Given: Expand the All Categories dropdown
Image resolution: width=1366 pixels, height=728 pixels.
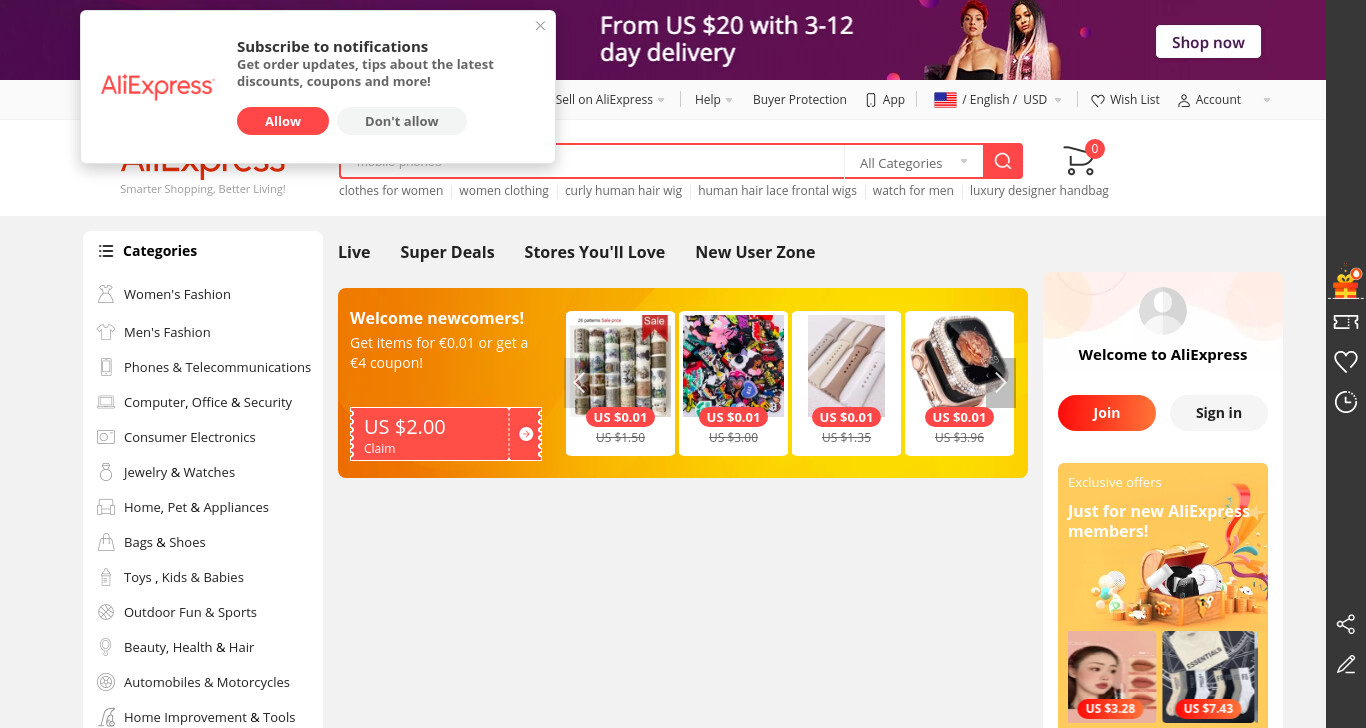Looking at the screenshot, I should (914, 162).
